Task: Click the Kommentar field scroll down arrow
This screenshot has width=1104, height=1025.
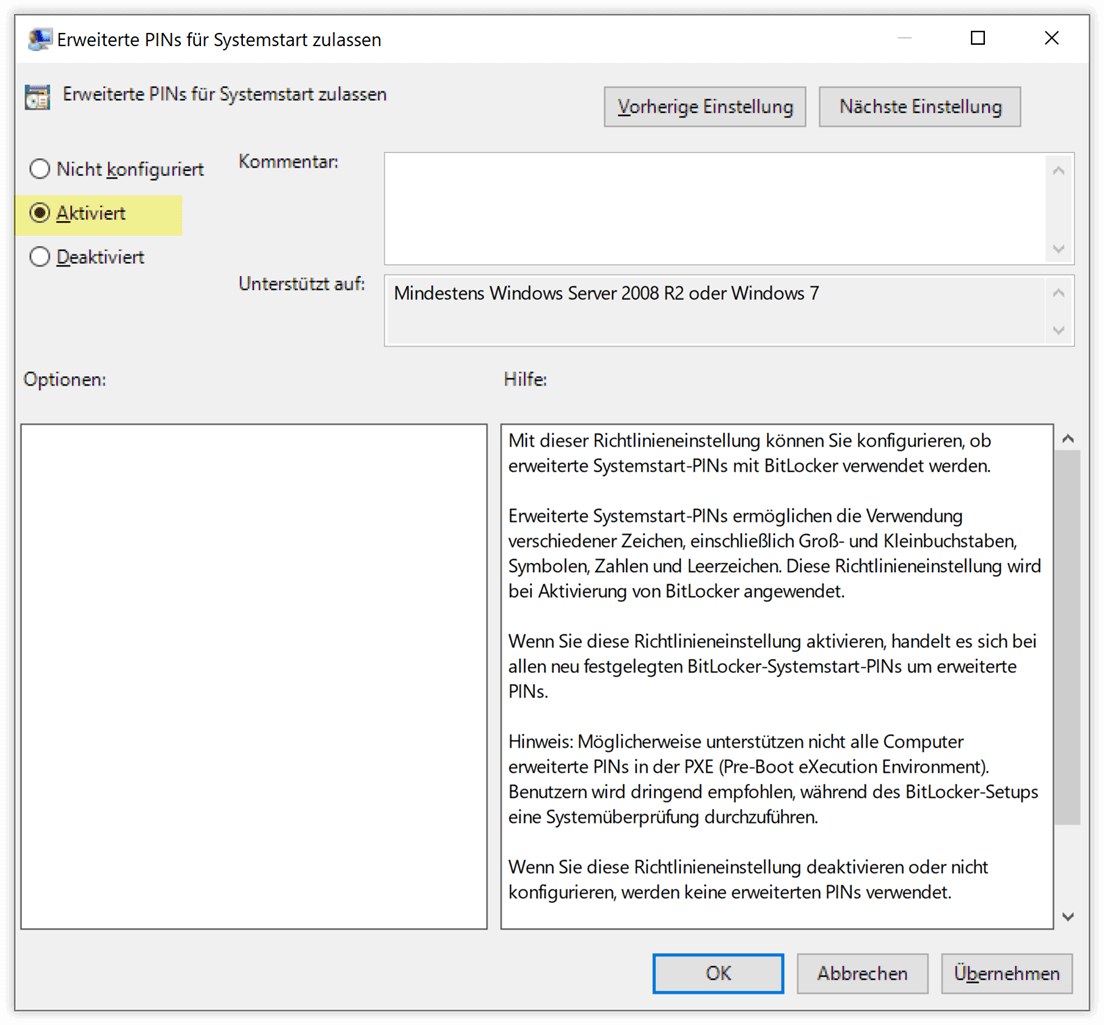Action: coord(1058,249)
